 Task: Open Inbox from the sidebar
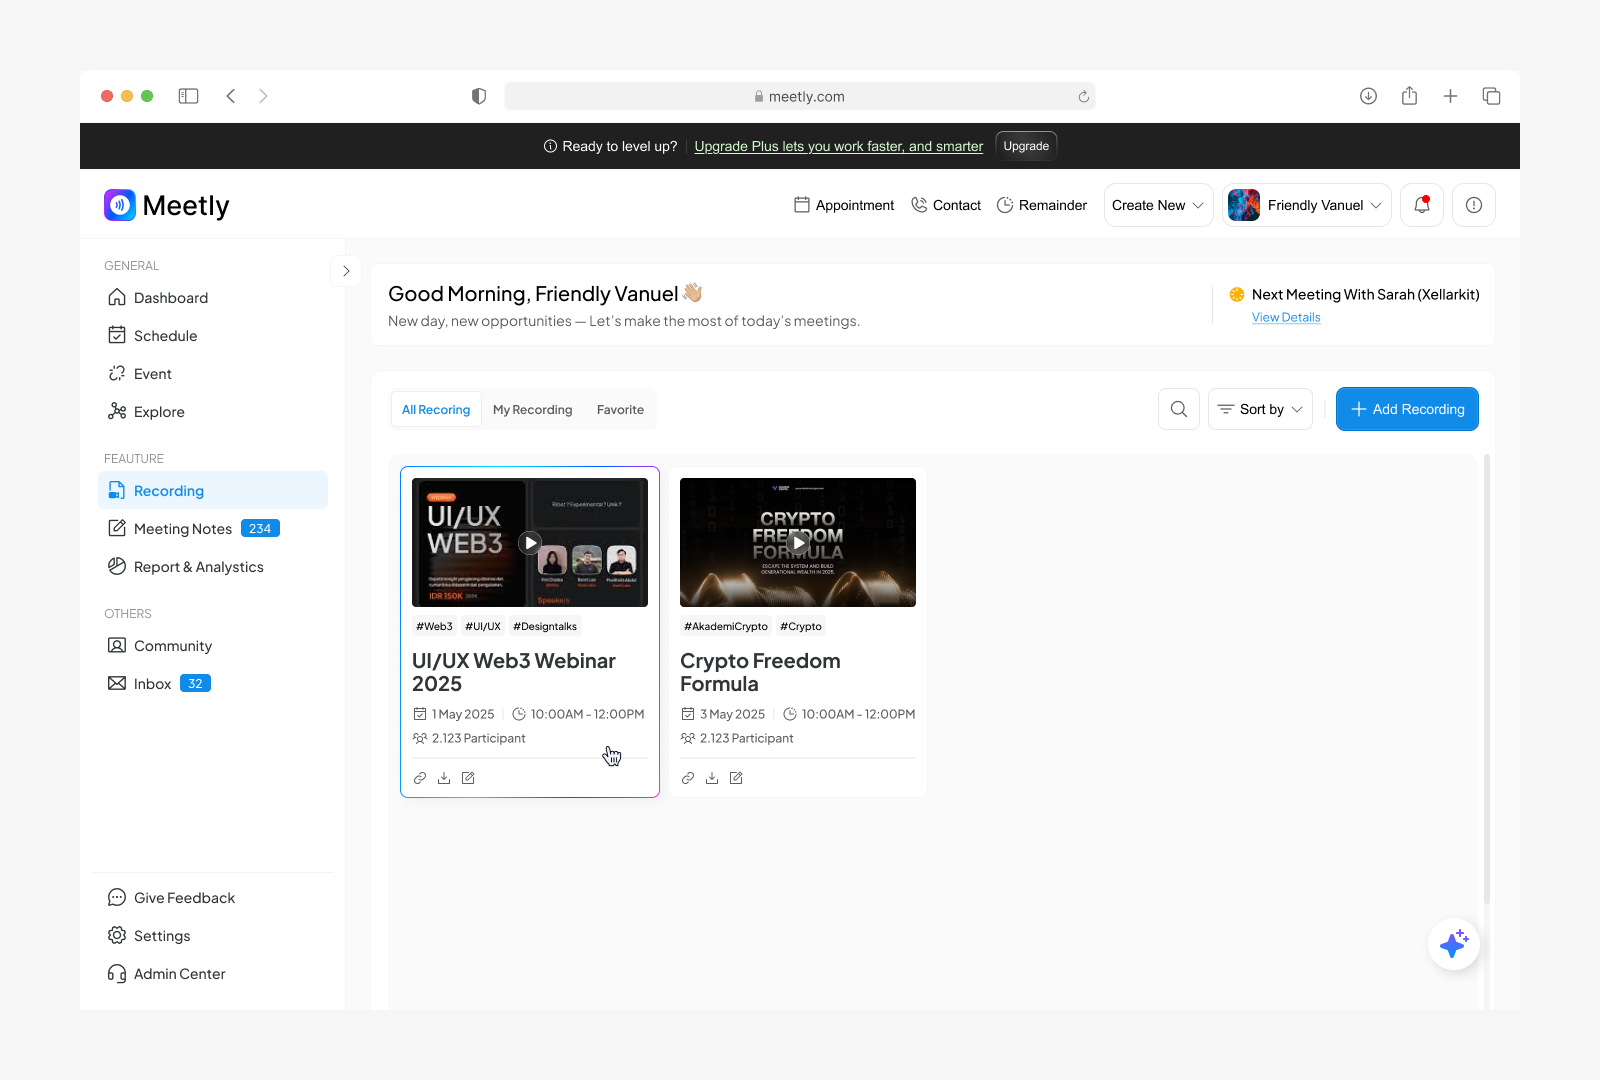click(x=152, y=683)
